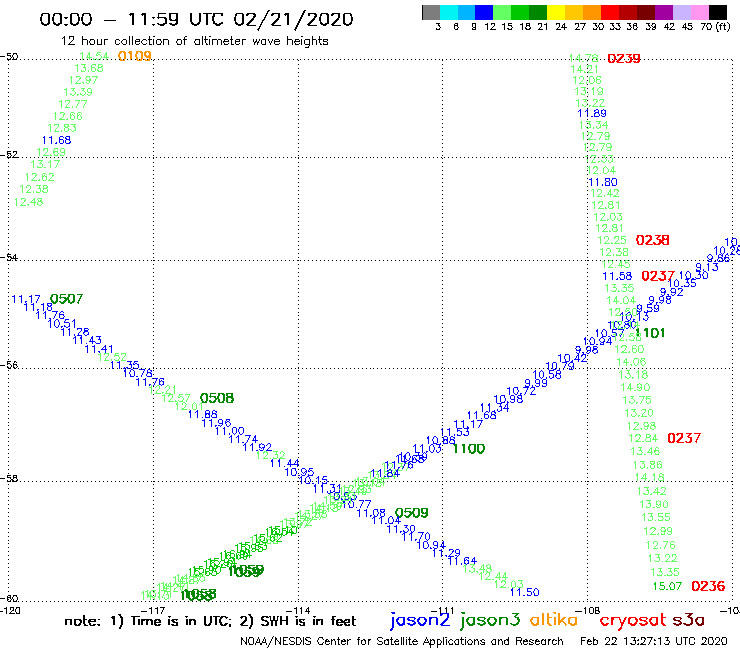Click the green '1100' time marker
The width and height of the screenshot is (740, 650).
click(x=469, y=449)
